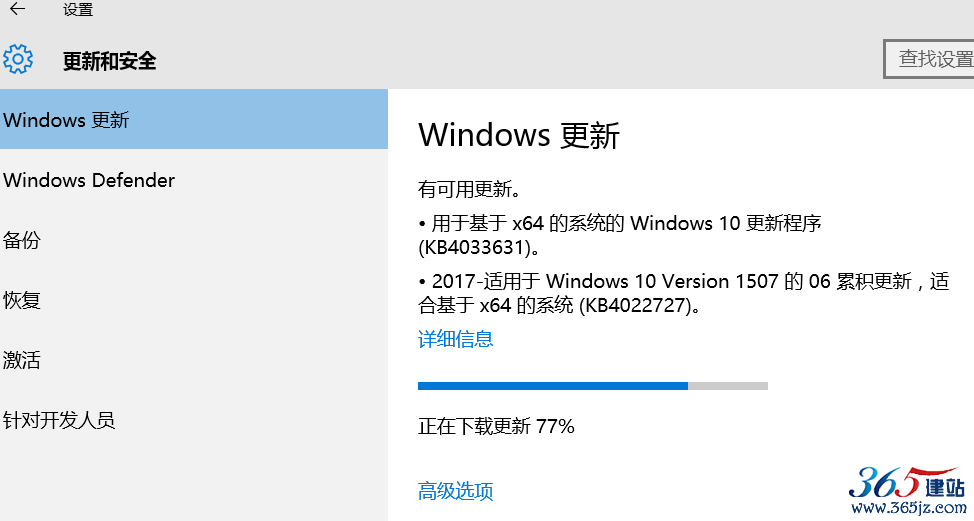Click the 更新和安全 page heading
This screenshot has width=974, height=521.
[109, 61]
